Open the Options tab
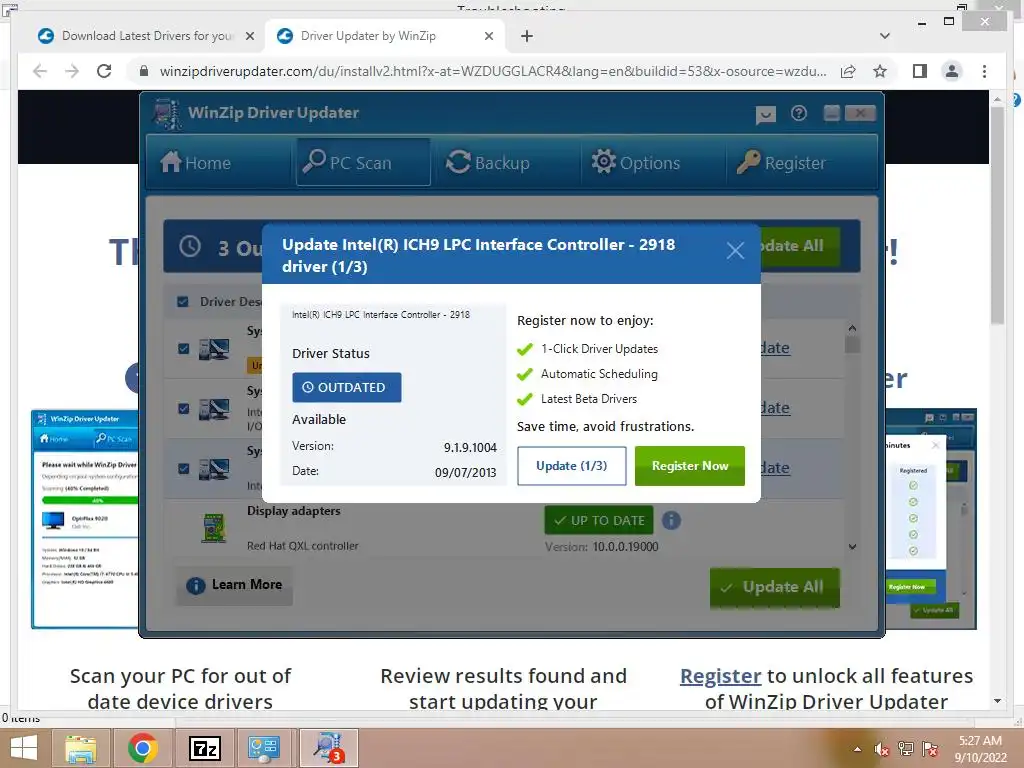The width and height of the screenshot is (1024, 768). click(x=635, y=162)
